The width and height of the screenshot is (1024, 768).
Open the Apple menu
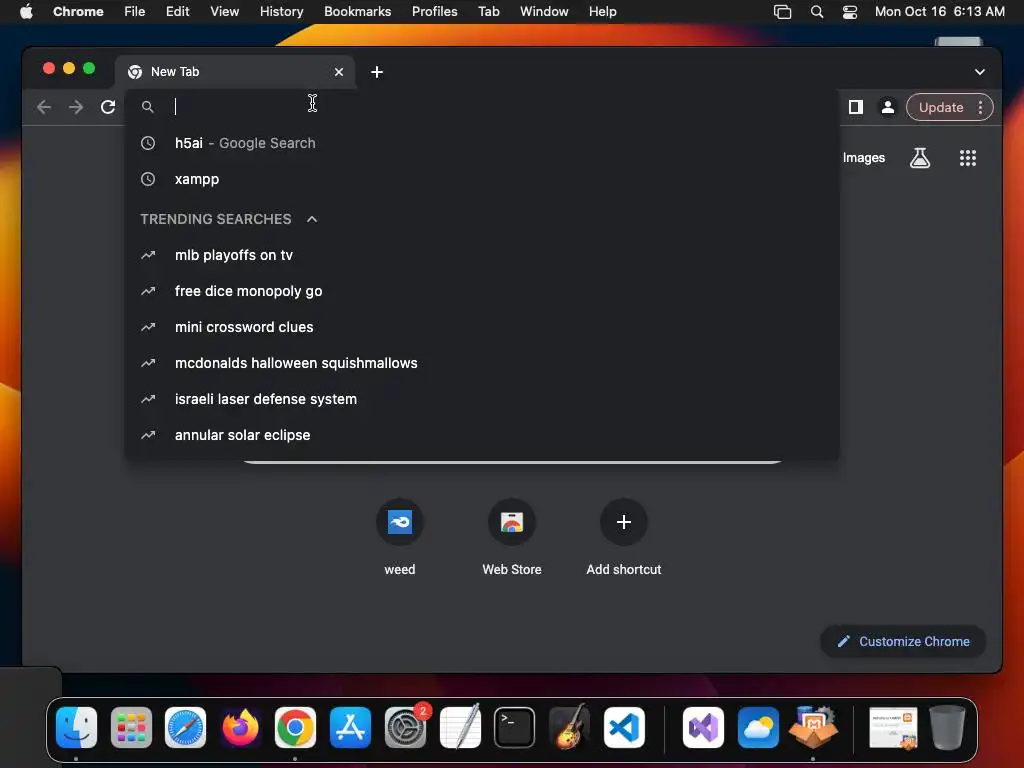pos(26,12)
